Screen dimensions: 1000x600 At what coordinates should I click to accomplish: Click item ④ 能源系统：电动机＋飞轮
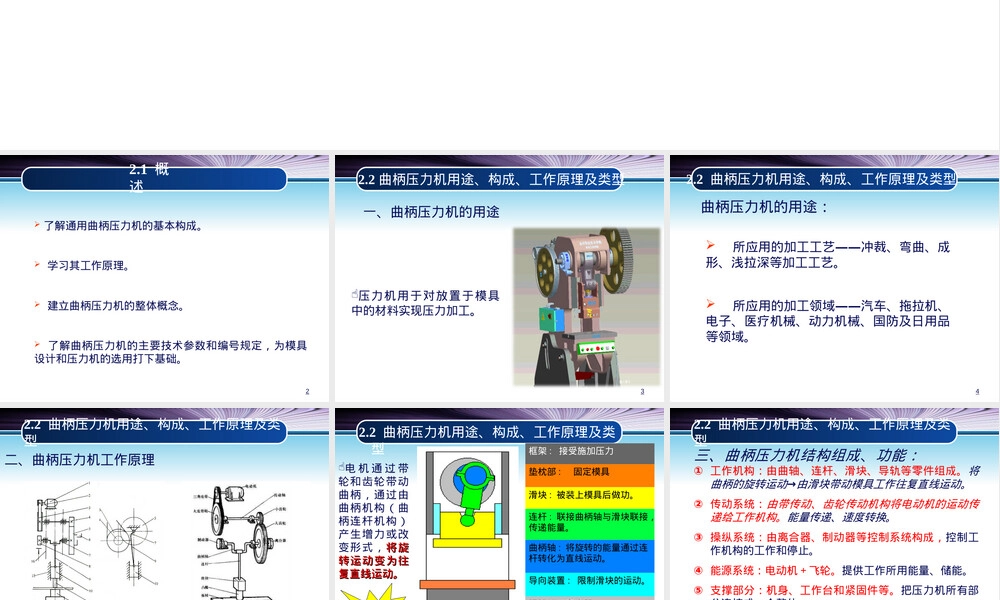[831, 571]
